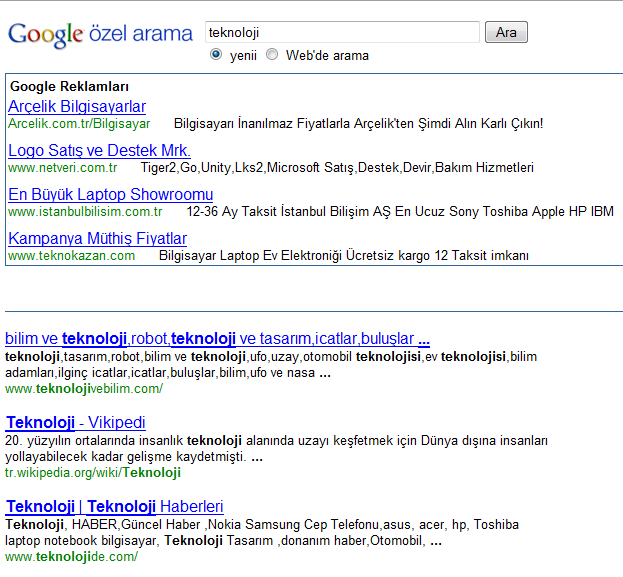
Task: Open the Teknoloji | Teknoloji Haberleri result
Action: pos(114,507)
